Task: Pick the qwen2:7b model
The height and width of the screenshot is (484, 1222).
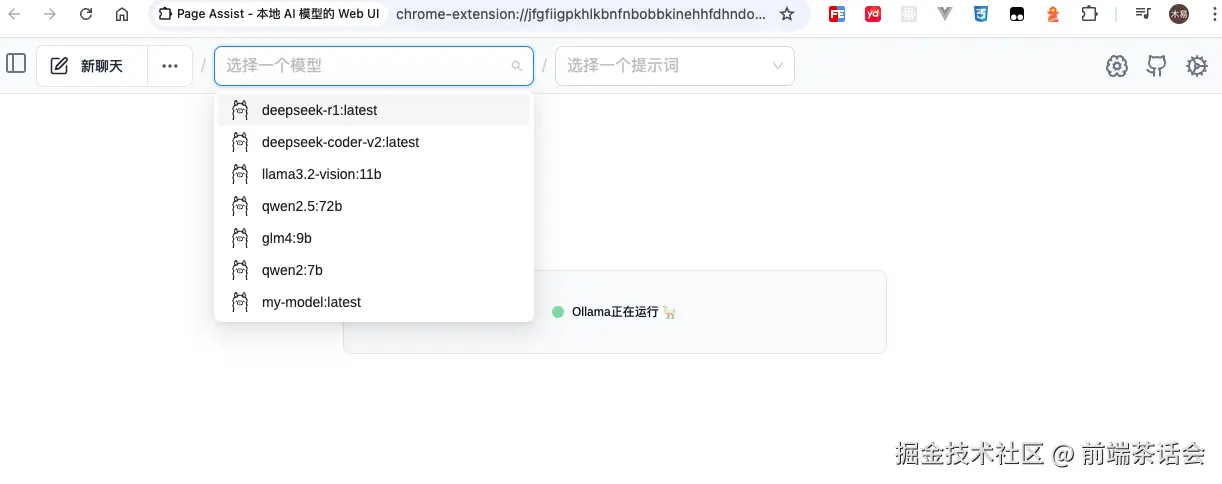Action: (374, 270)
